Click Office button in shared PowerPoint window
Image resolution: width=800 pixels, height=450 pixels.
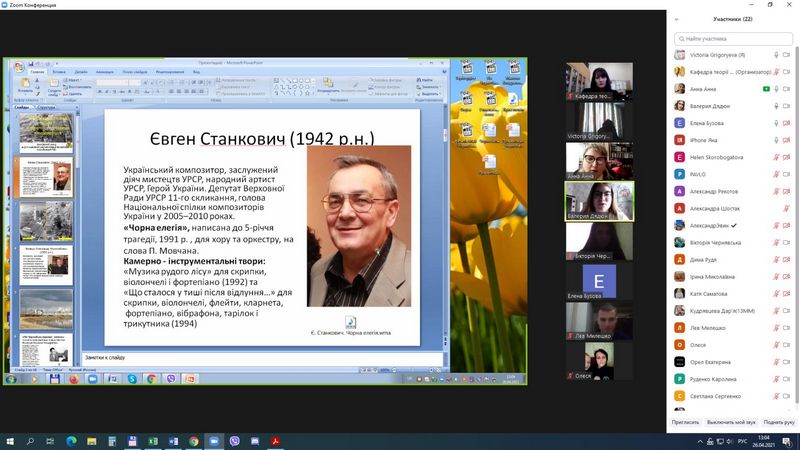tap(19, 67)
